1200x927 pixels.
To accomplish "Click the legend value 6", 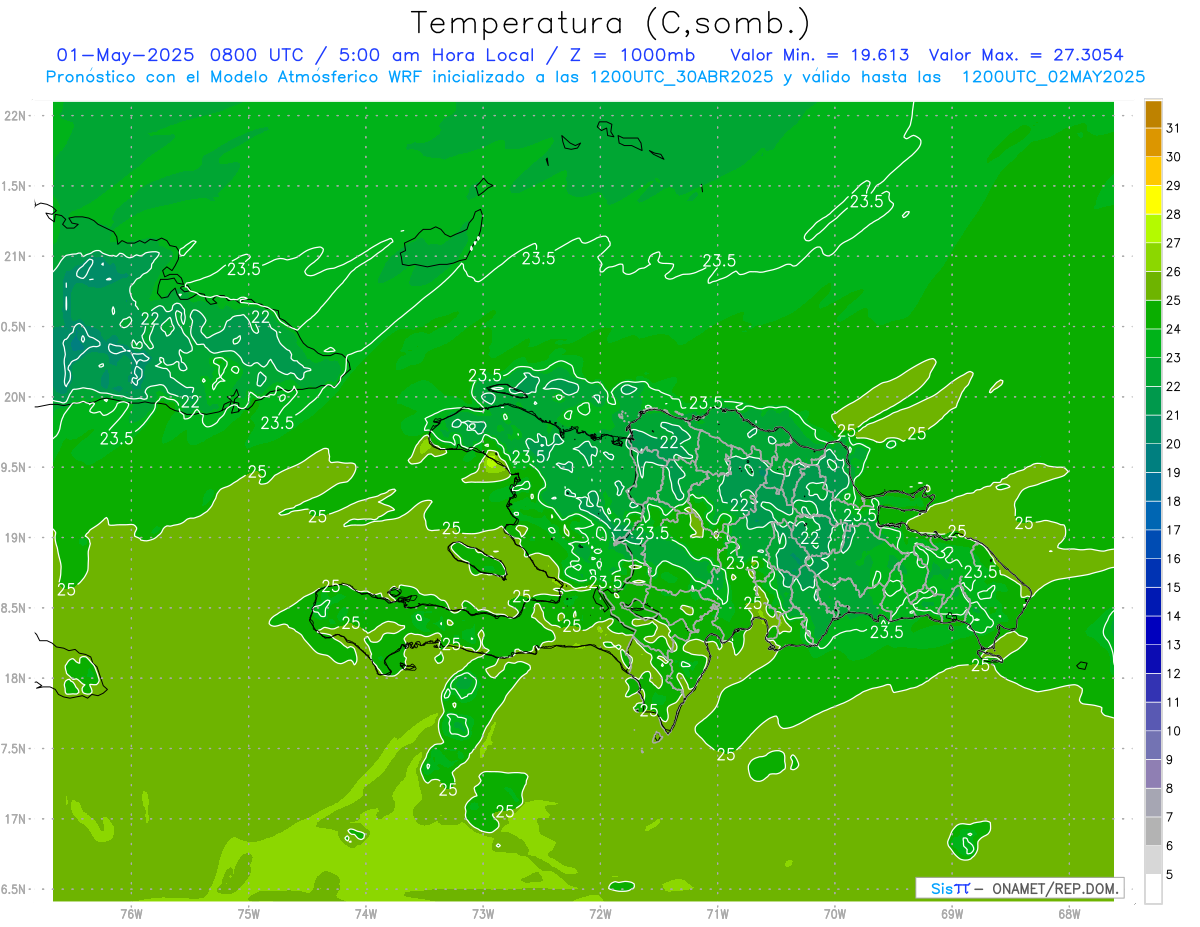I will point(1170,846).
